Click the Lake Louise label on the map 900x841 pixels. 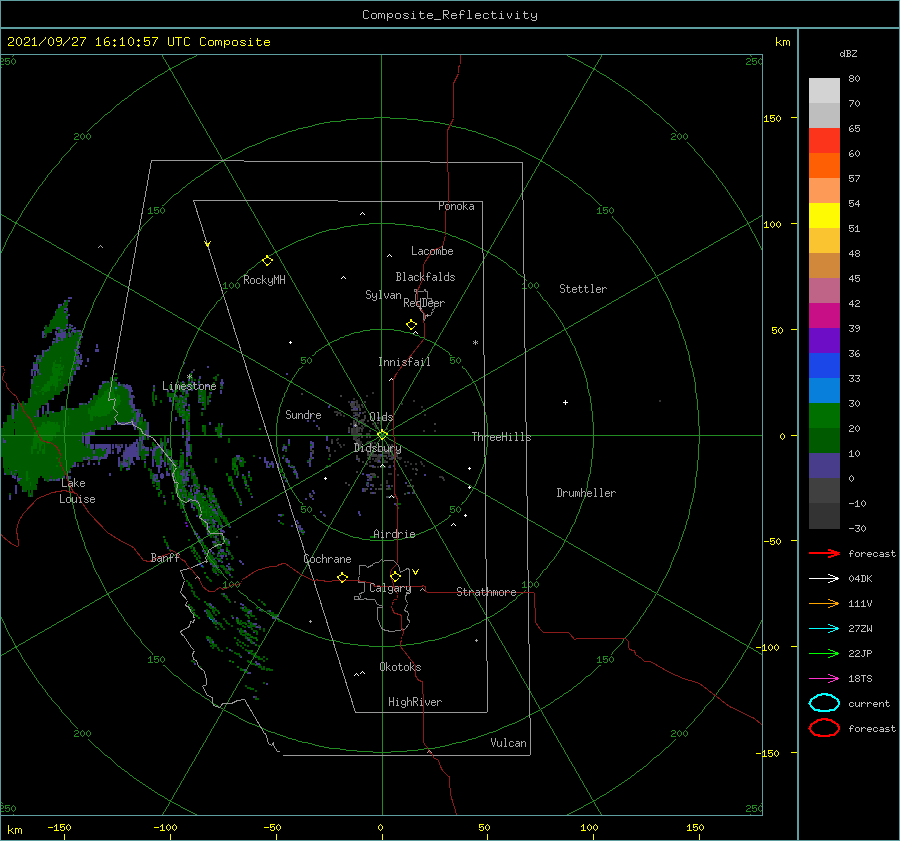pos(77,491)
